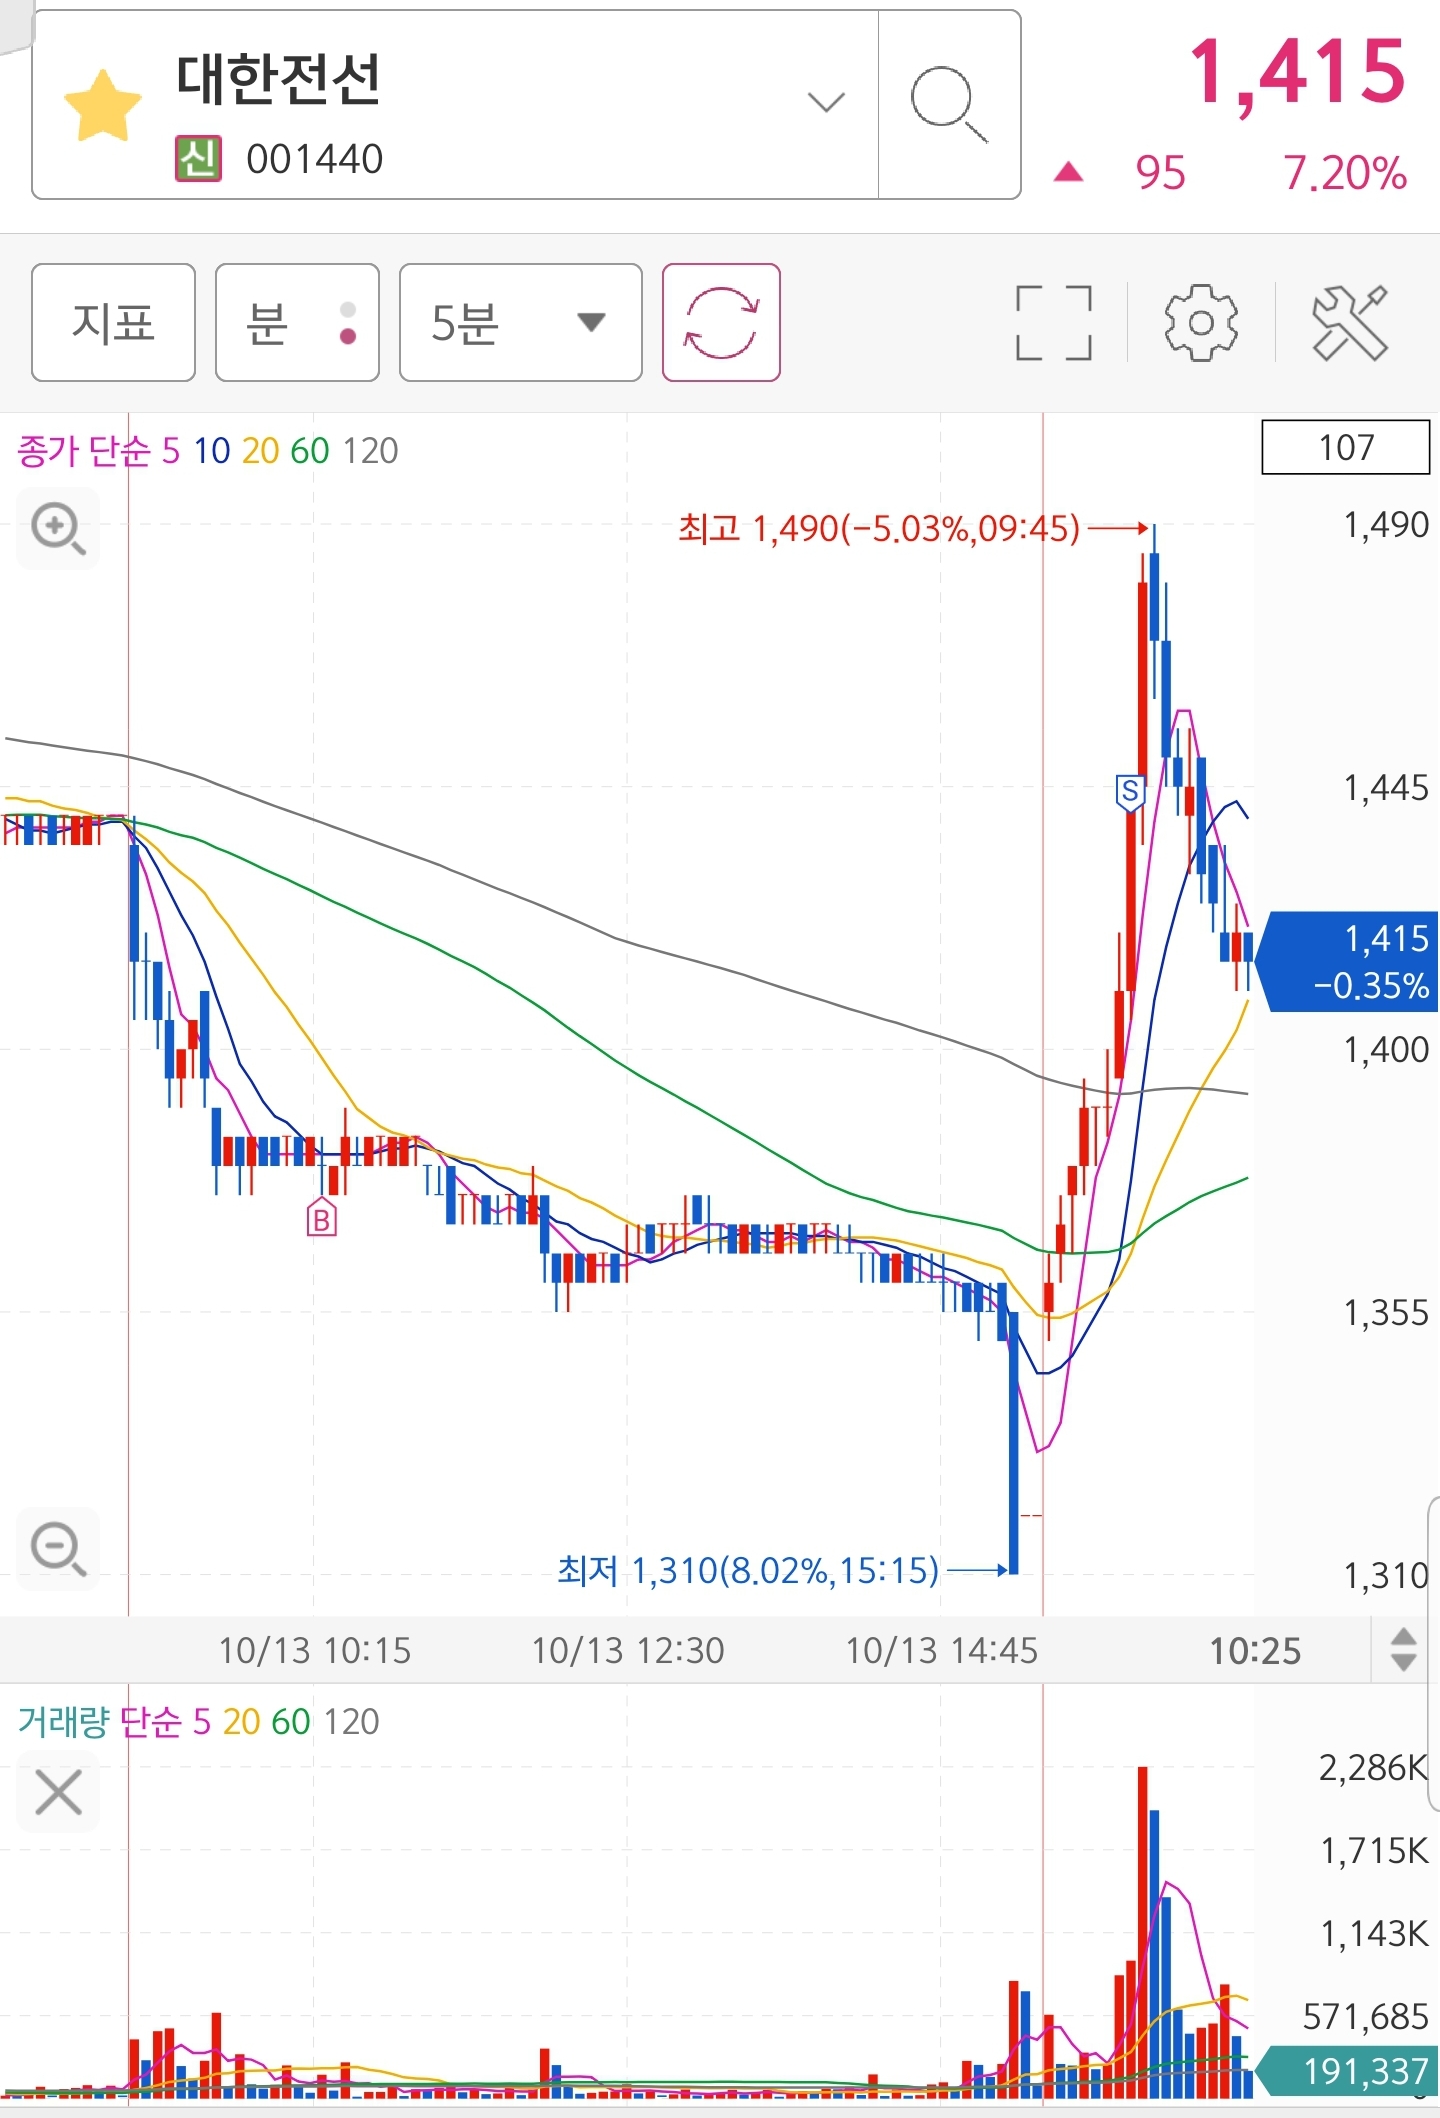
Task: Open the 5분 interval dropdown
Action: [x=520, y=323]
